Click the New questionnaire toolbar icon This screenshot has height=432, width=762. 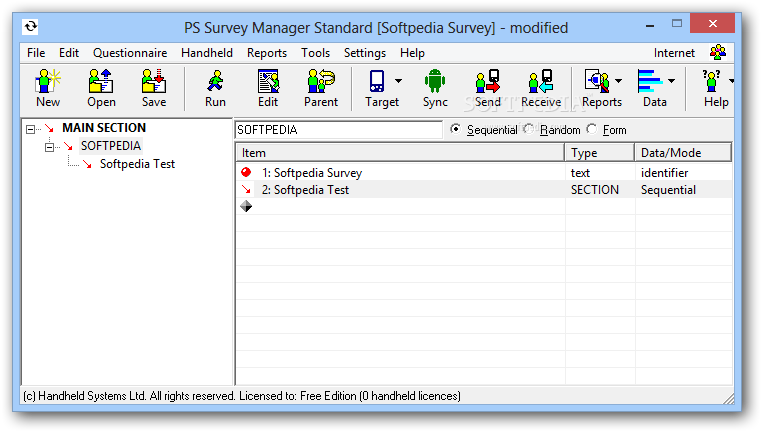47,87
